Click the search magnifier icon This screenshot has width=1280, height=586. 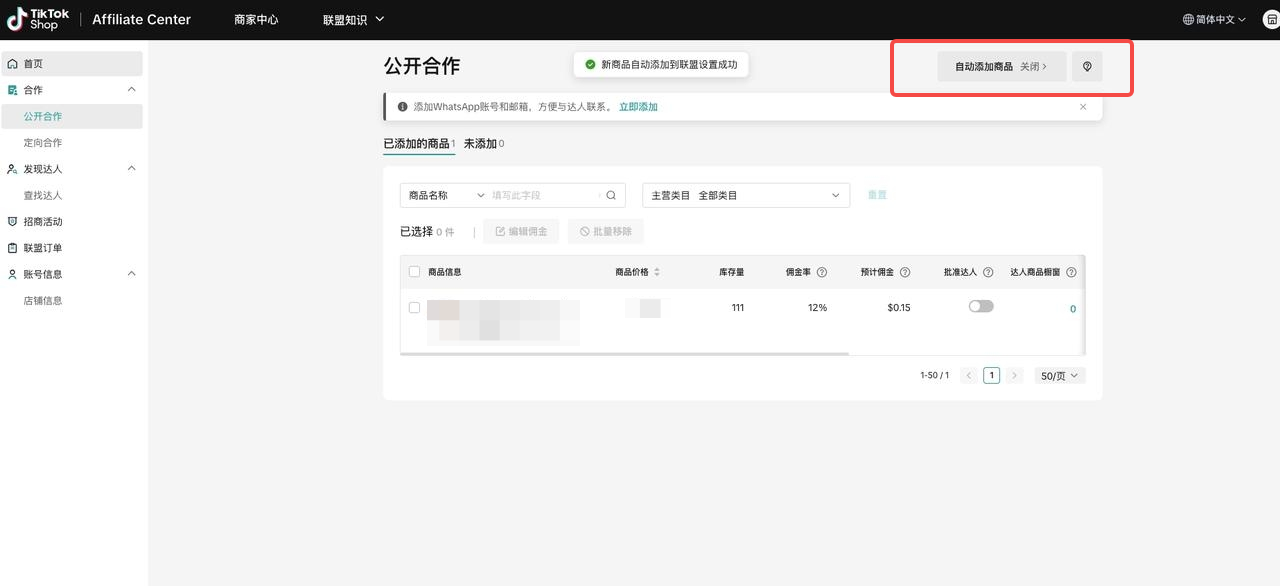(x=611, y=196)
